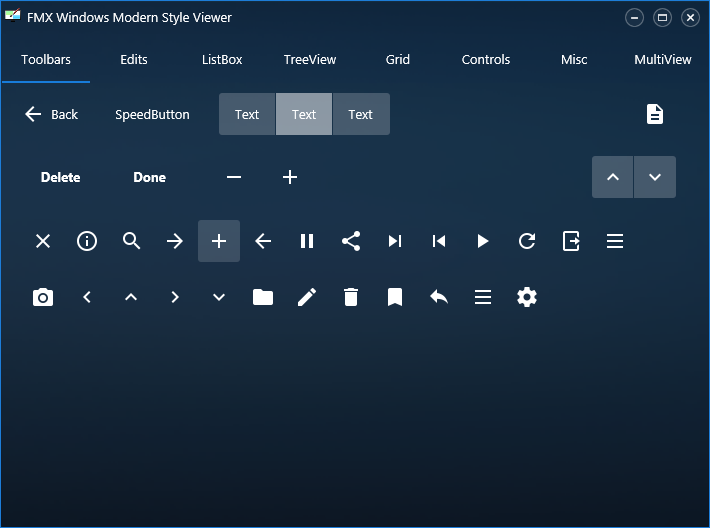Click the document page icon
The width and height of the screenshot is (710, 528).
(x=655, y=114)
